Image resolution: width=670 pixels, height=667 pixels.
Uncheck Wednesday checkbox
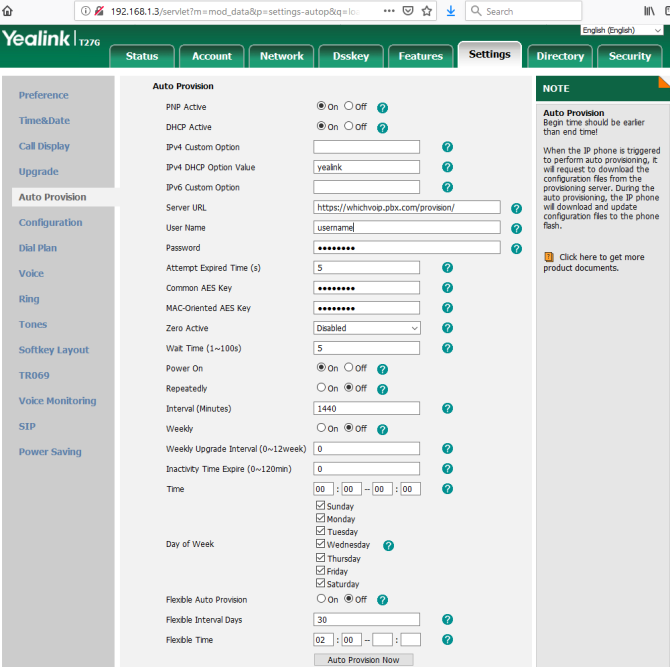(x=320, y=544)
